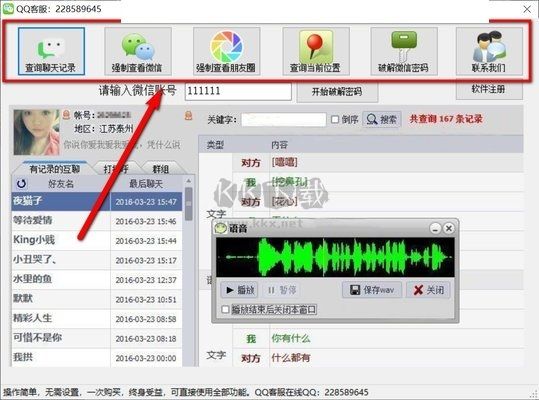
Task: Save the audio using 保存wav
Action: point(372,290)
